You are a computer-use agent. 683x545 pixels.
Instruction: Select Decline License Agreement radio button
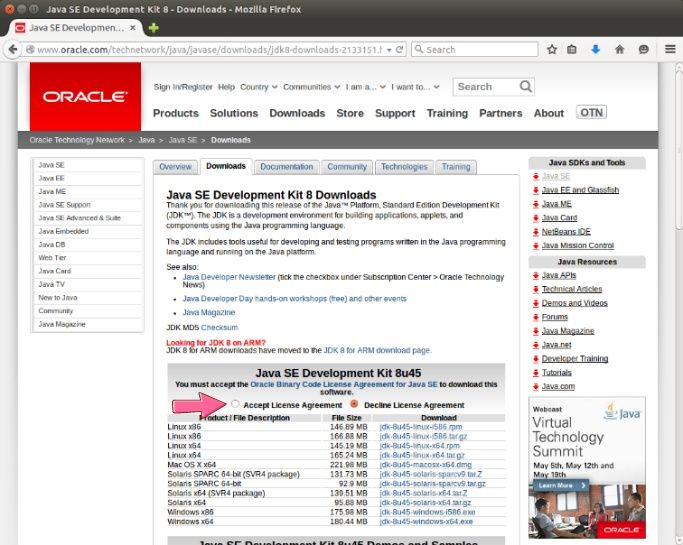point(354,404)
